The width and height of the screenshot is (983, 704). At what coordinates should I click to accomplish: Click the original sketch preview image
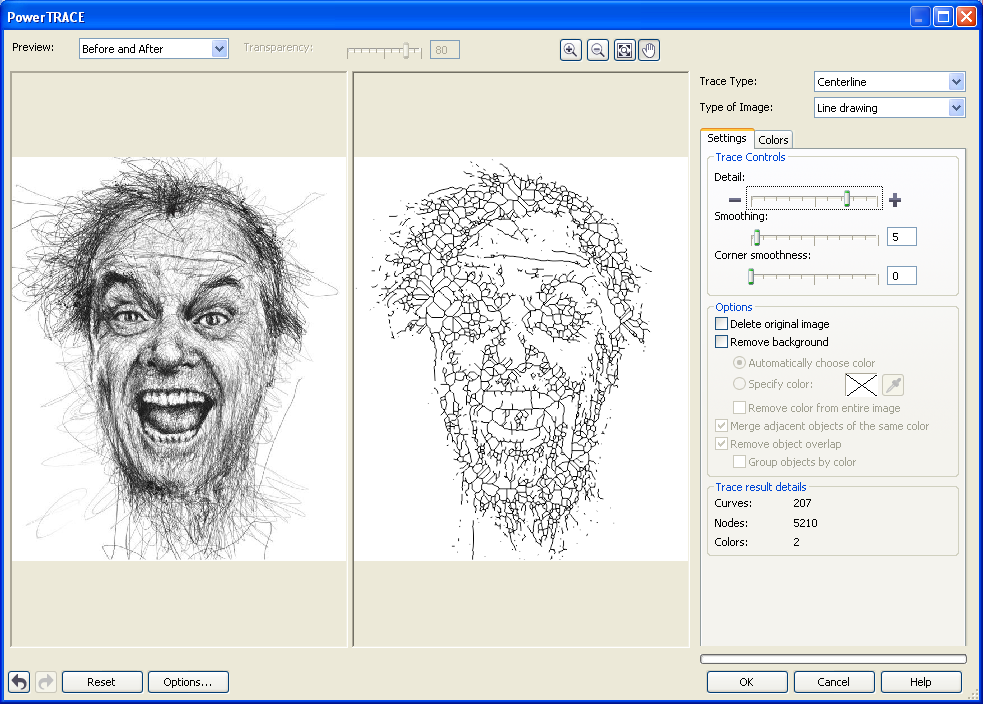pyautogui.click(x=179, y=359)
